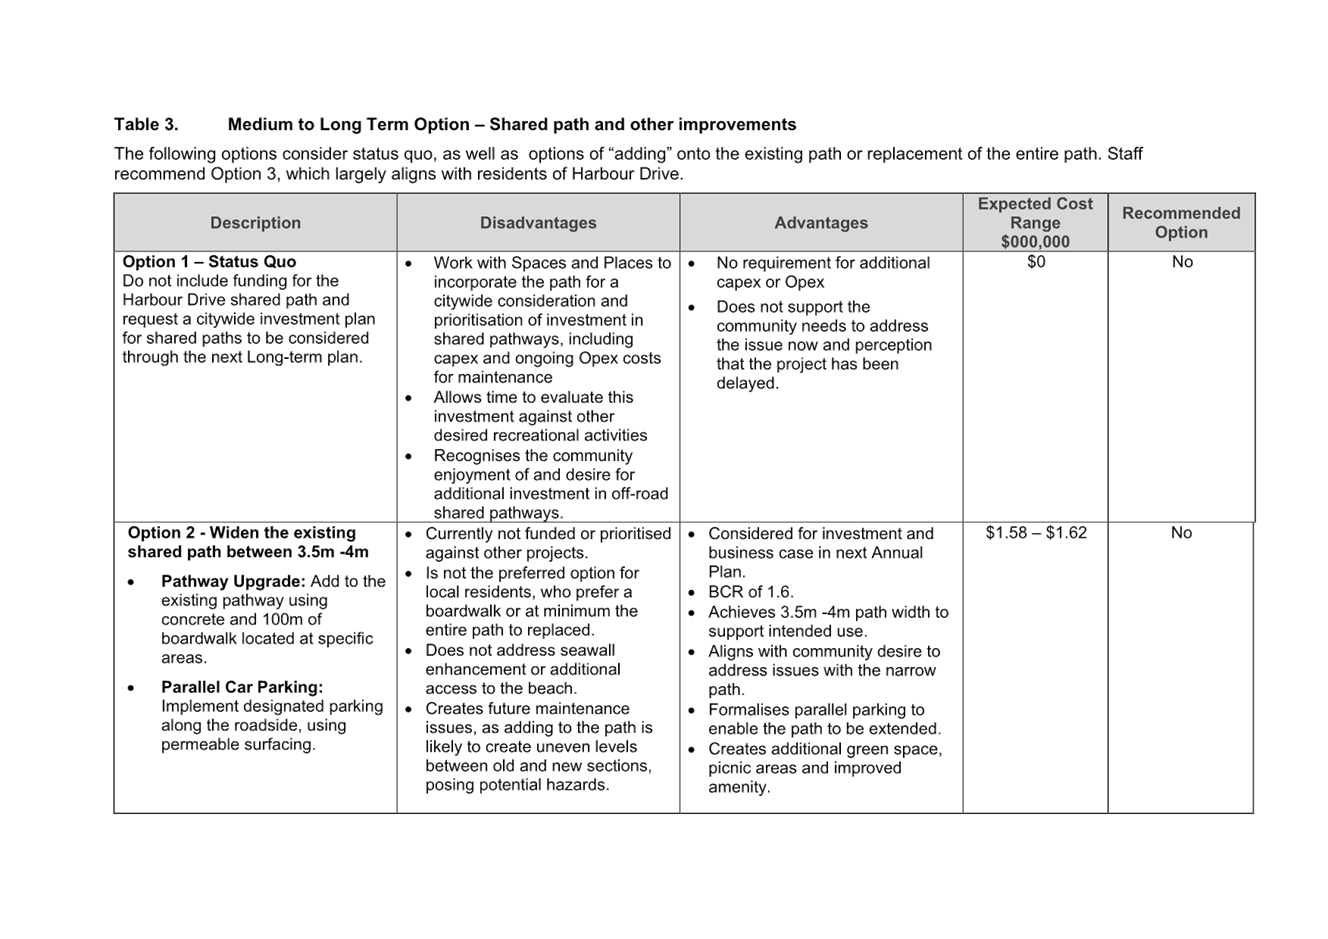Click the Description column header

255,222
